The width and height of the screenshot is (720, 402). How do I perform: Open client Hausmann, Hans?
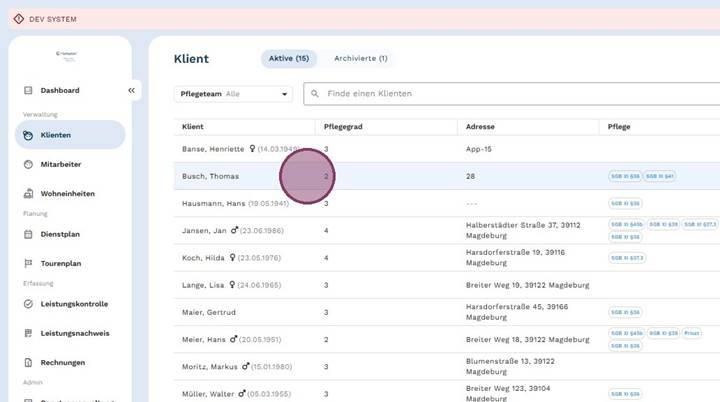(214, 203)
